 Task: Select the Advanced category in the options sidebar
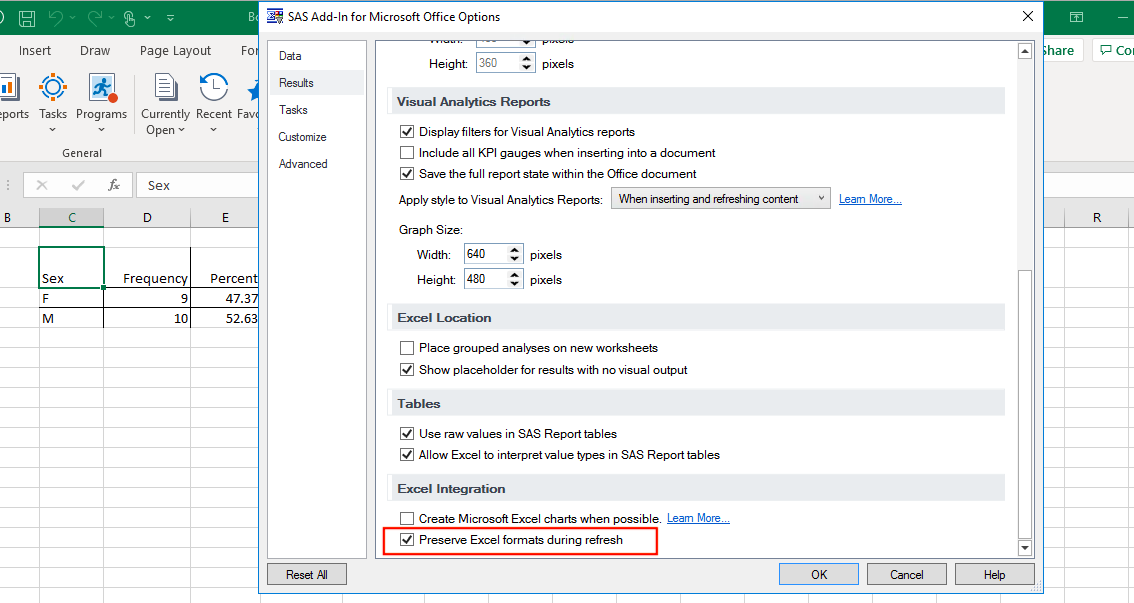pos(303,163)
